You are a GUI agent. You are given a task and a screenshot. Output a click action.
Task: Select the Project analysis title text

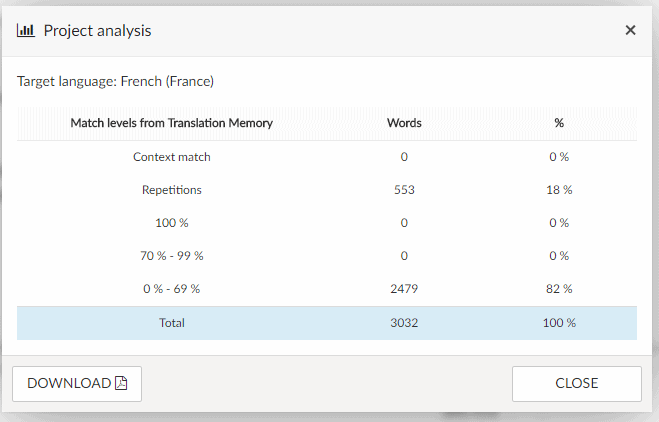click(x=98, y=31)
